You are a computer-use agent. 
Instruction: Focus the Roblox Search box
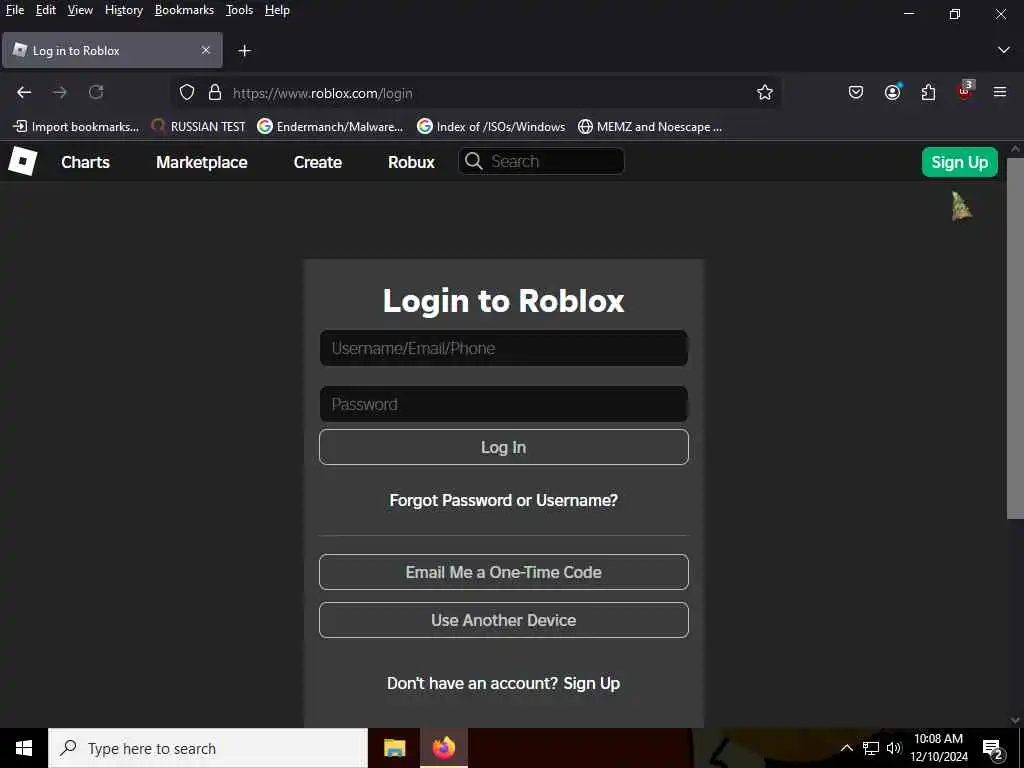(x=541, y=161)
